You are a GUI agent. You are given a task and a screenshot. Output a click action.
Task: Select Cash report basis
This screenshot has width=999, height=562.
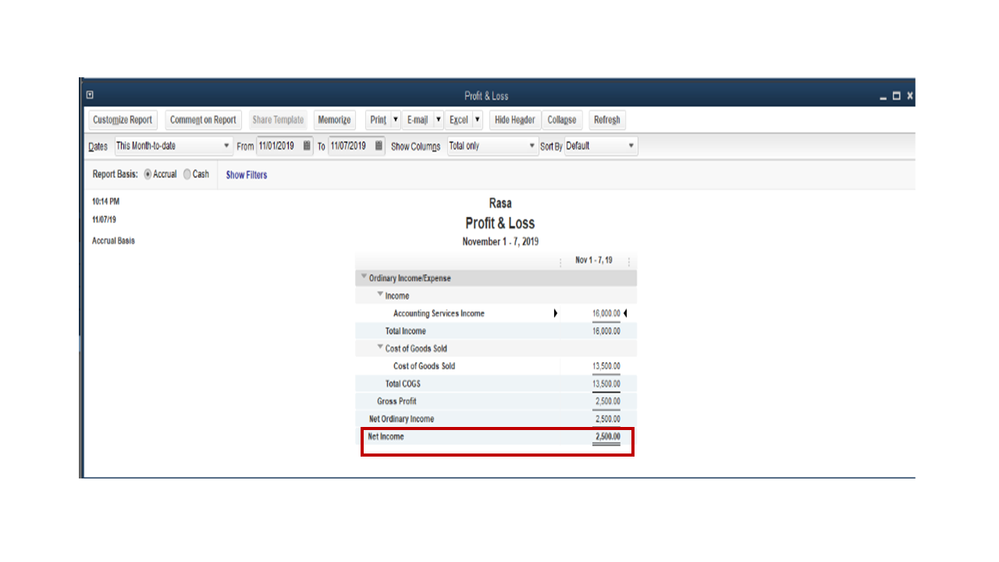click(x=187, y=174)
